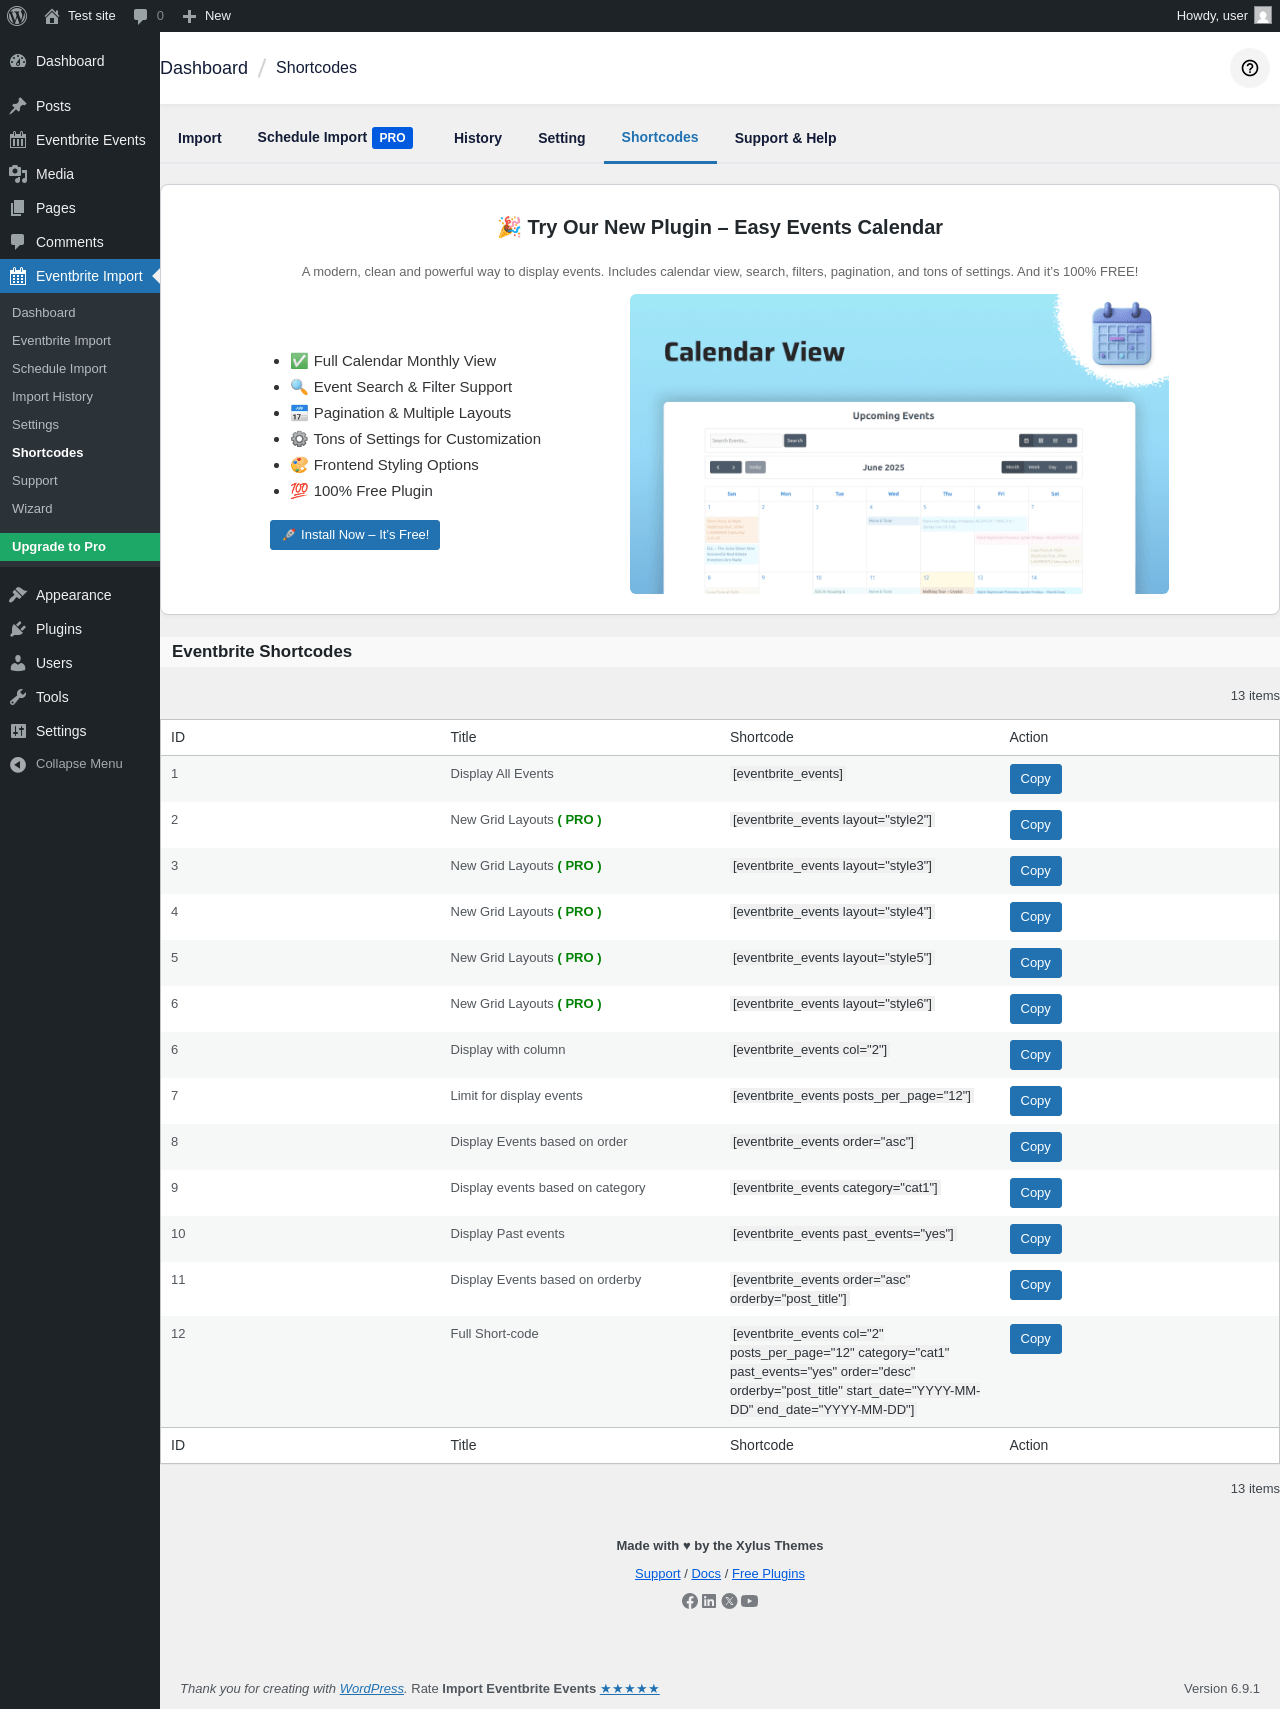Click Install Now – It's Free button

[x=355, y=535]
